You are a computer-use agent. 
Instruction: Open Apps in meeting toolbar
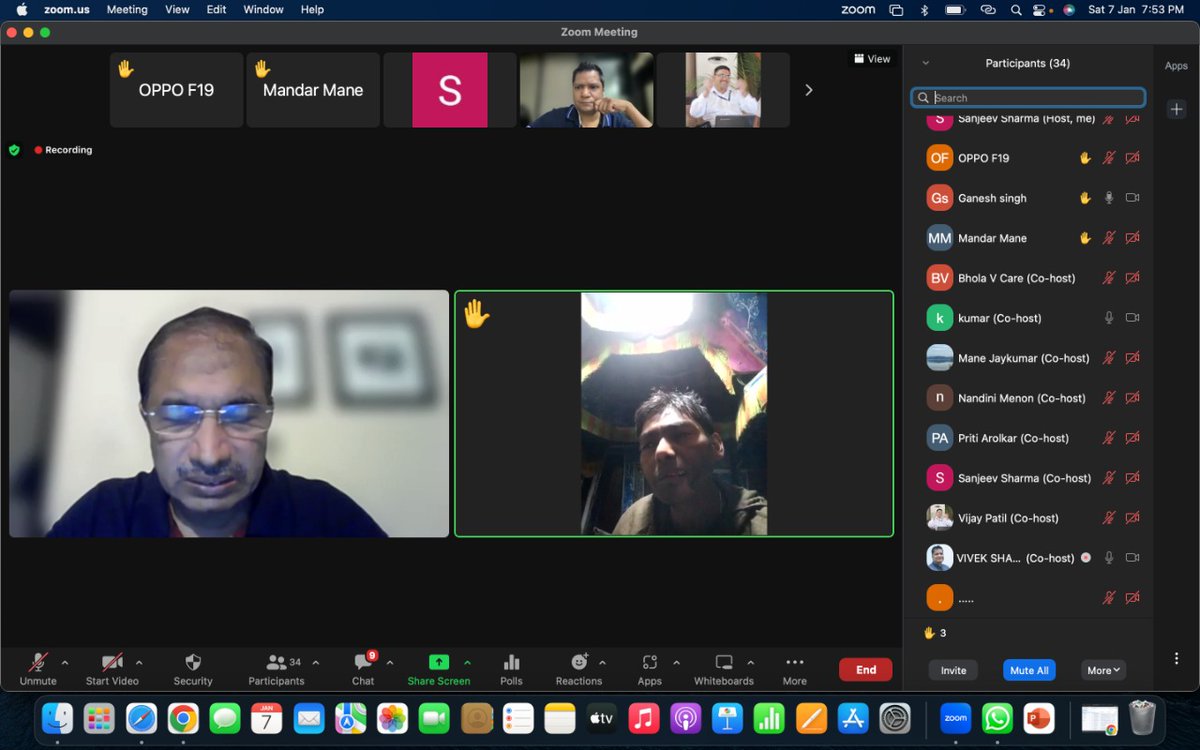click(650, 669)
